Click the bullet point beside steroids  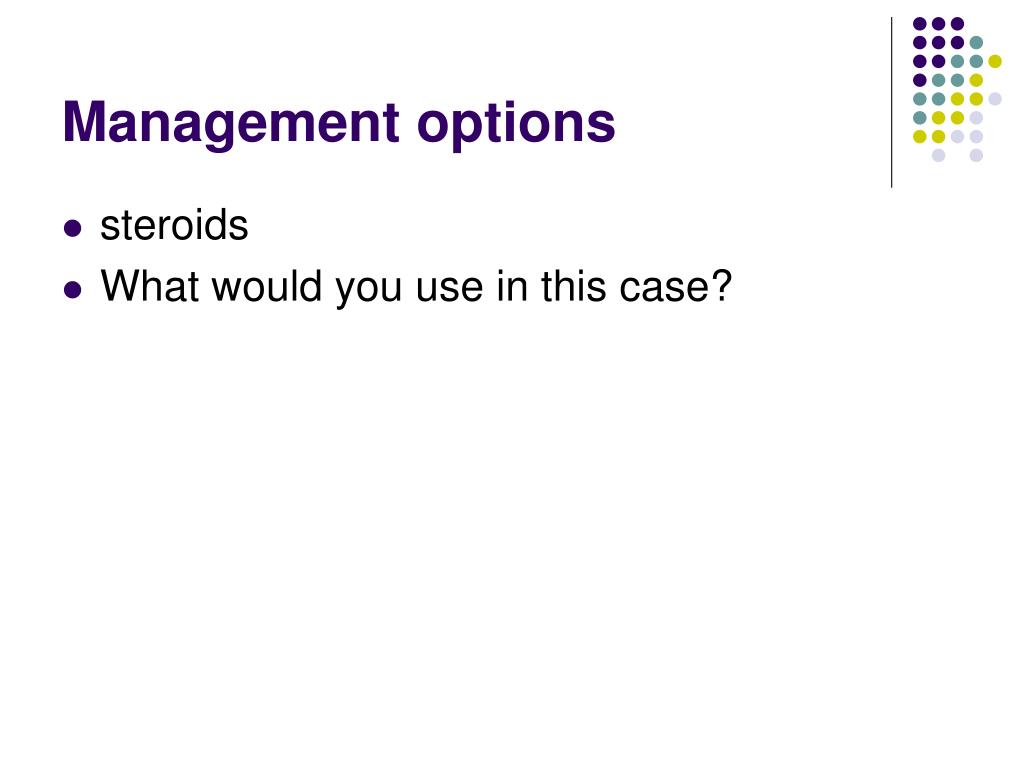(x=72, y=228)
